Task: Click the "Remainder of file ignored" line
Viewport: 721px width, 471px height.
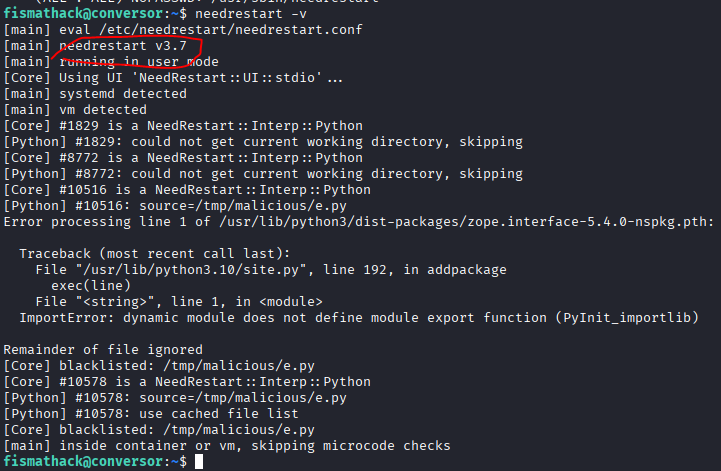Action: coord(102,350)
